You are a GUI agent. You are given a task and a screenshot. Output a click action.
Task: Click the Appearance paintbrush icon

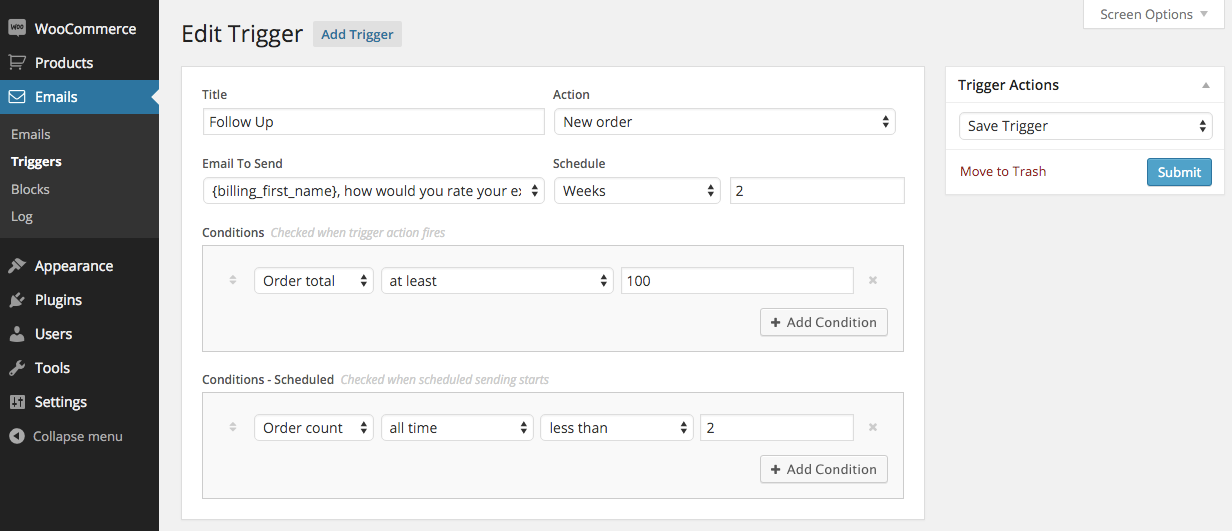coord(17,266)
